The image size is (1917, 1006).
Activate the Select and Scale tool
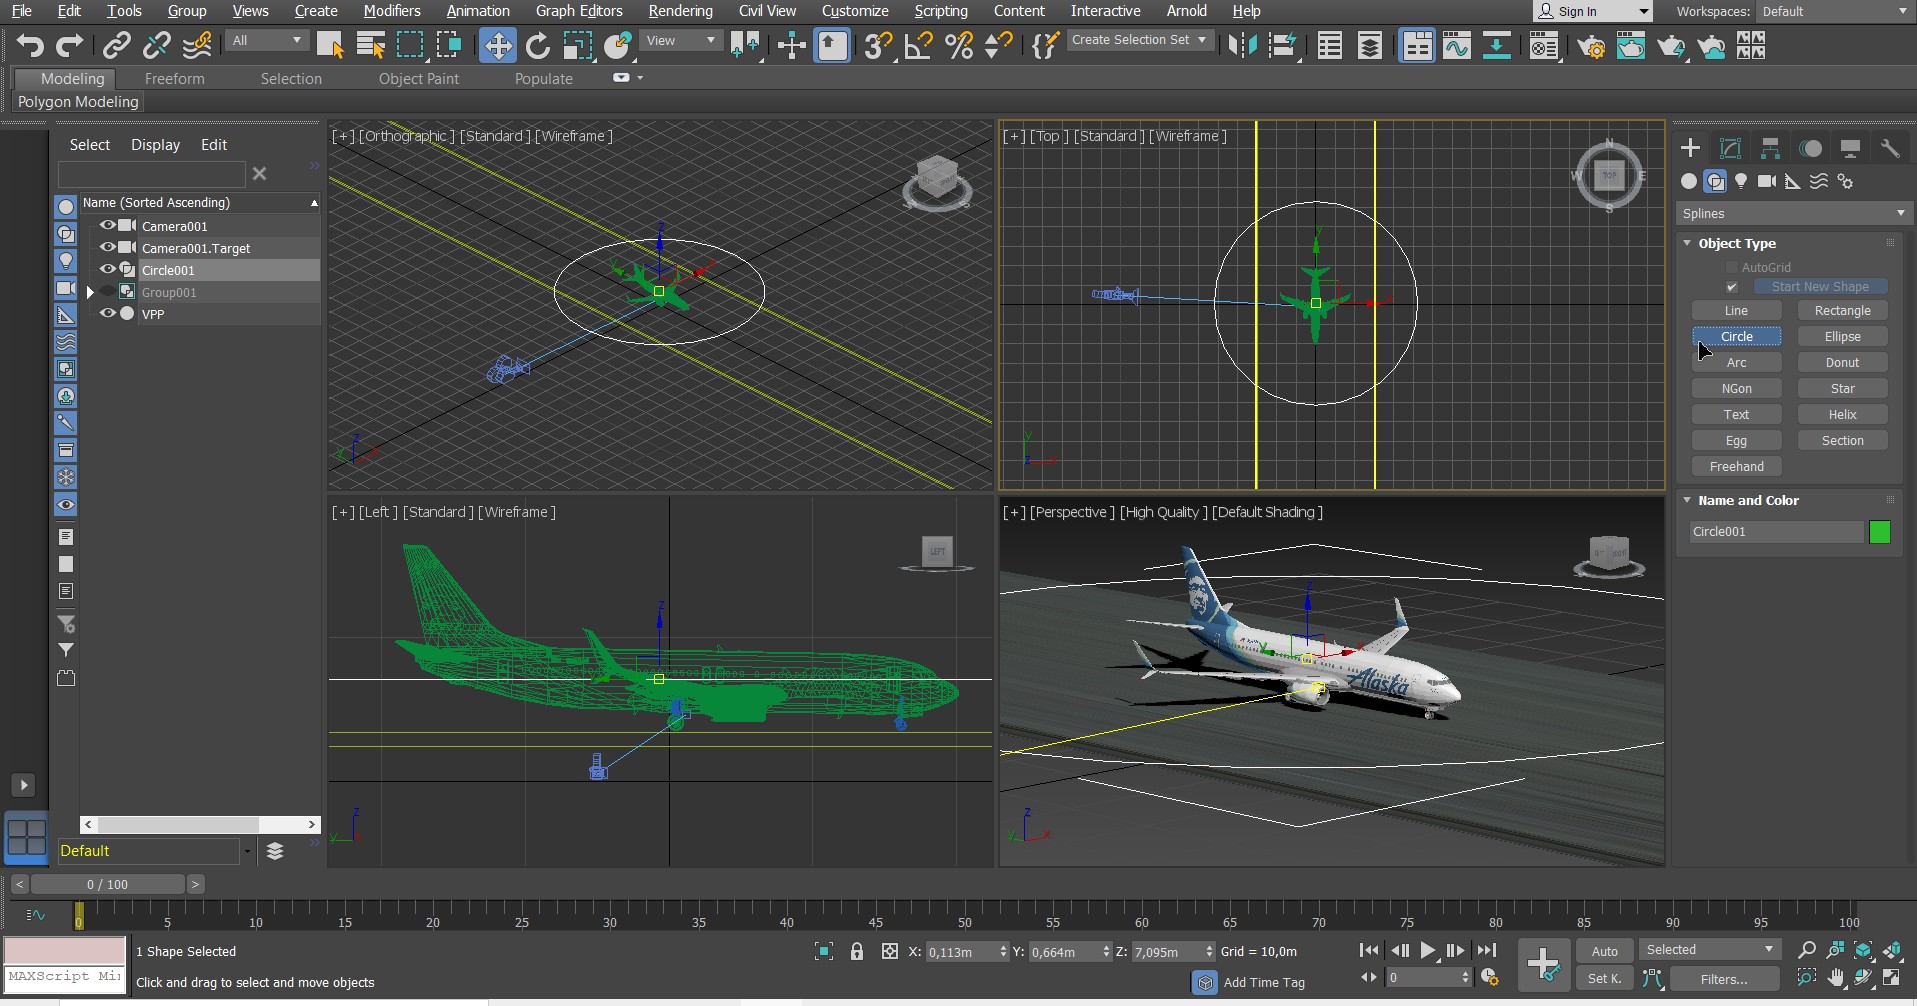(x=578, y=46)
